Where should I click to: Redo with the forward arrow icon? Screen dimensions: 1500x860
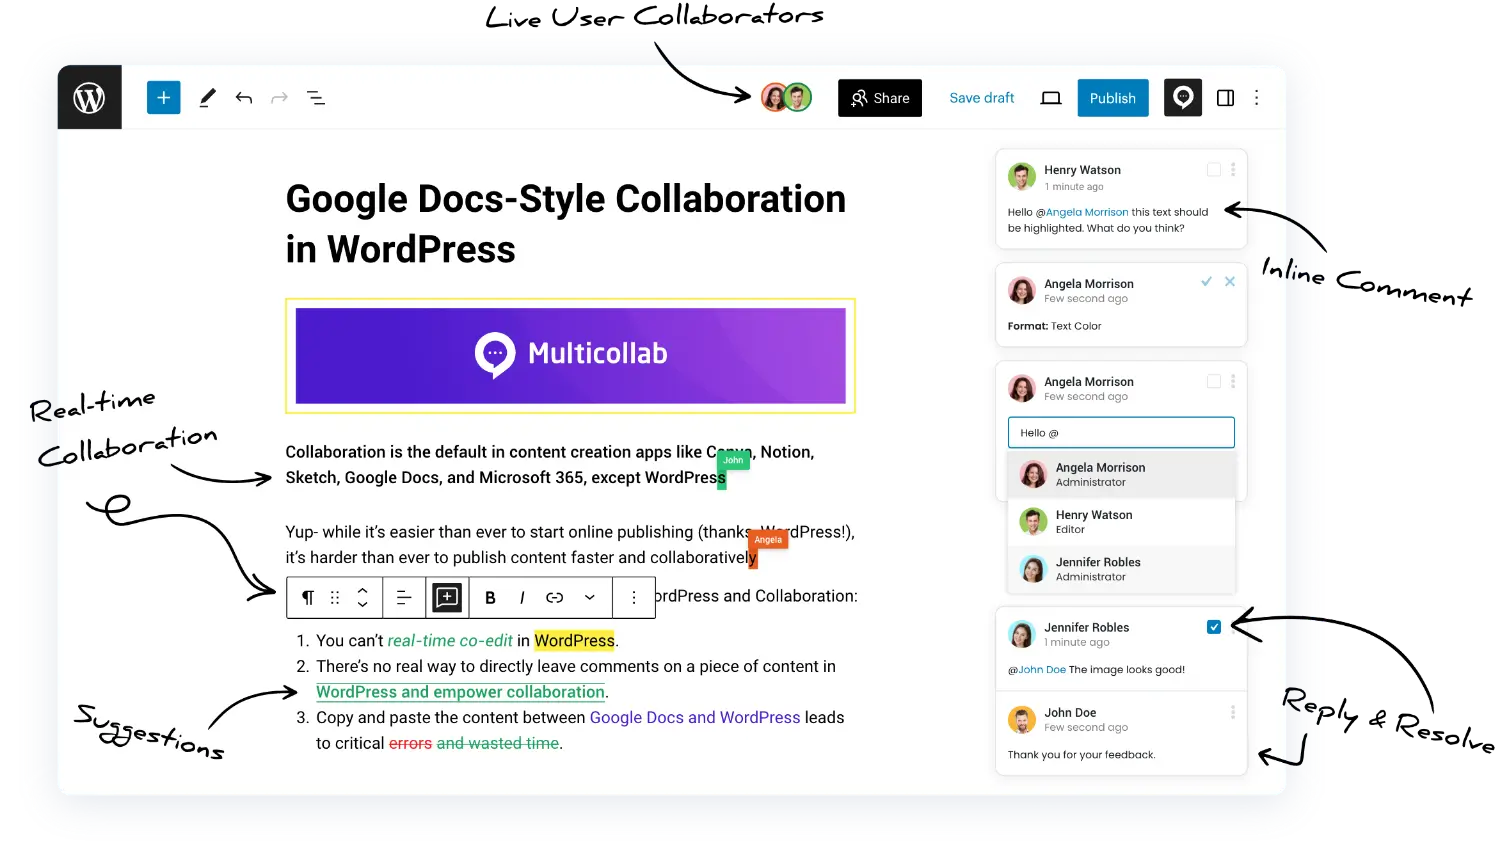point(279,98)
